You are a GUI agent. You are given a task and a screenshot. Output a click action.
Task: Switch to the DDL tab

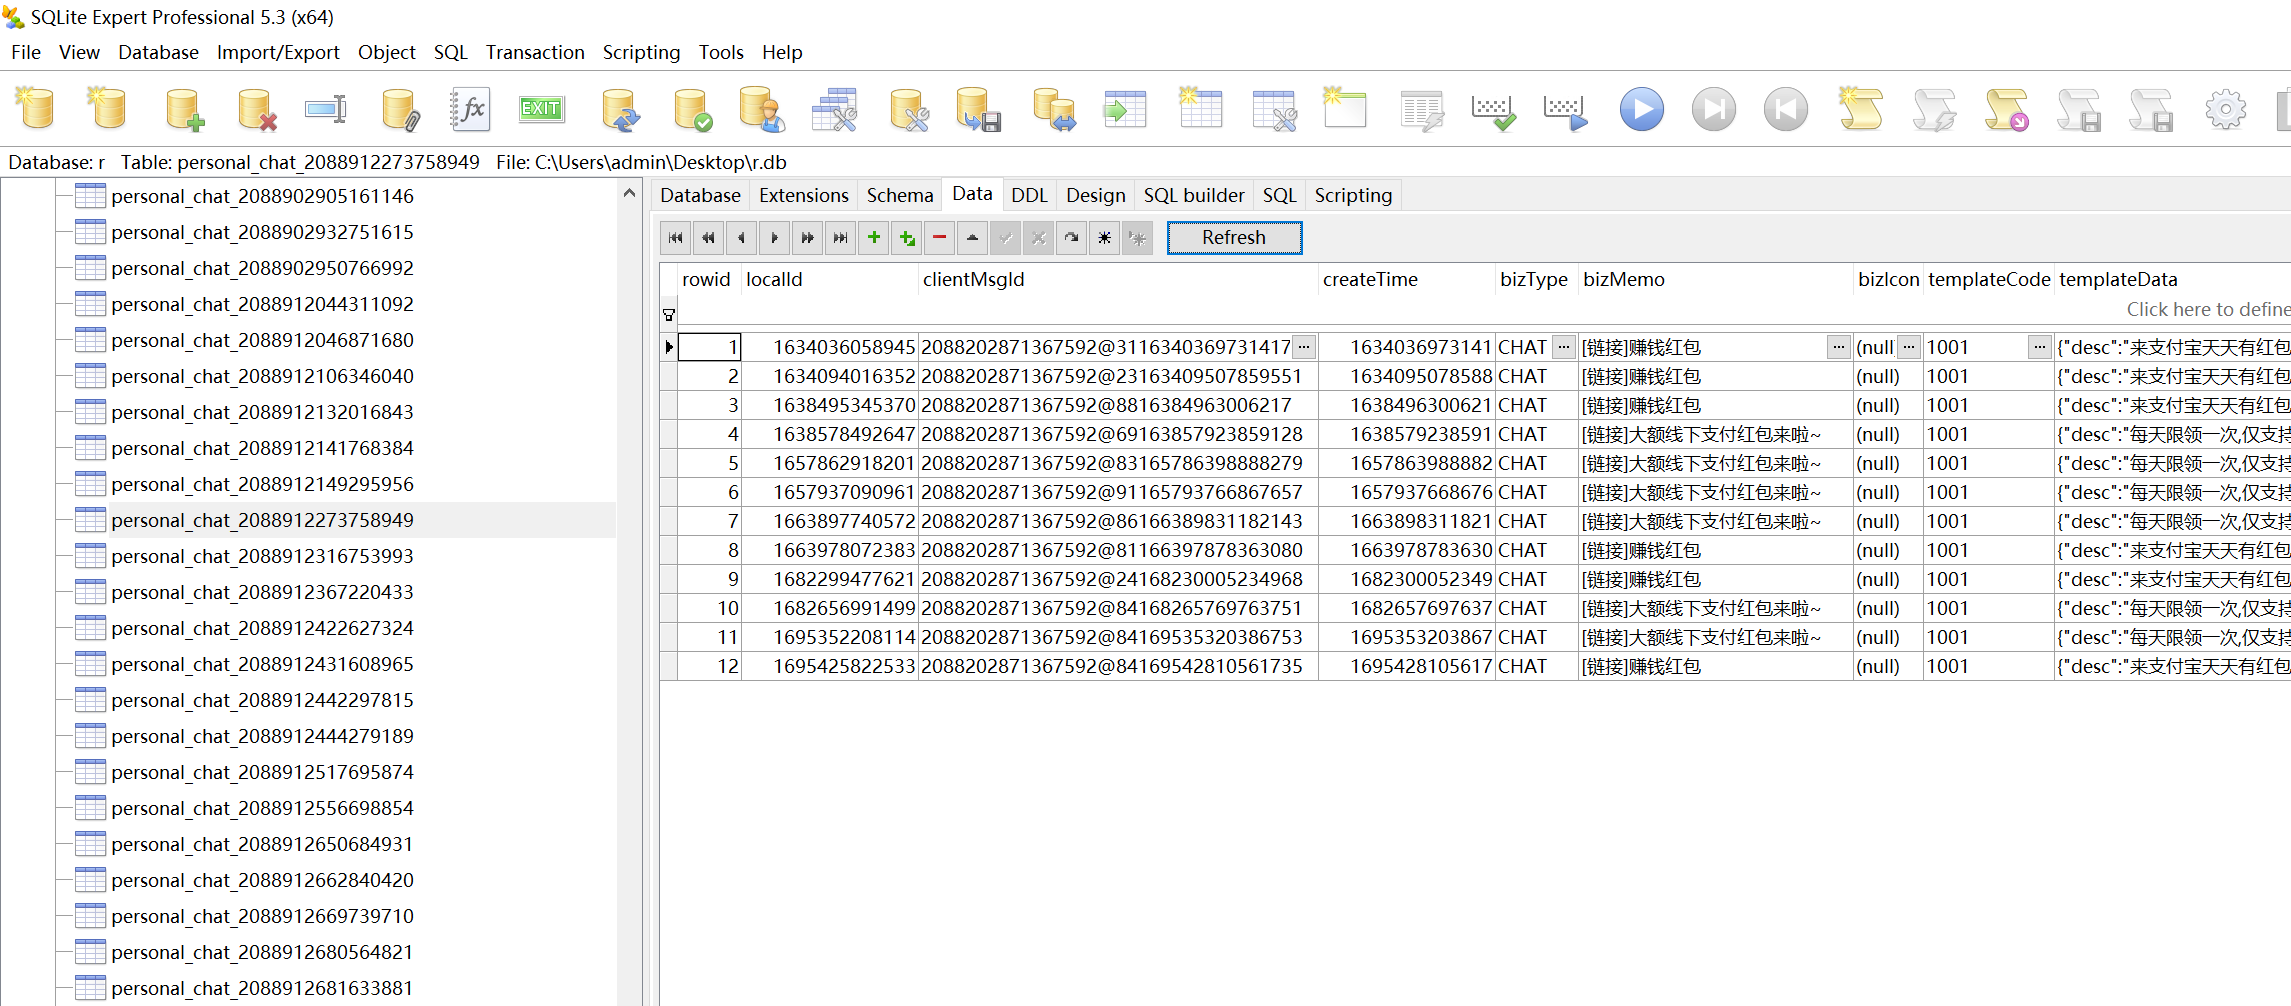[x=1028, y=195]
